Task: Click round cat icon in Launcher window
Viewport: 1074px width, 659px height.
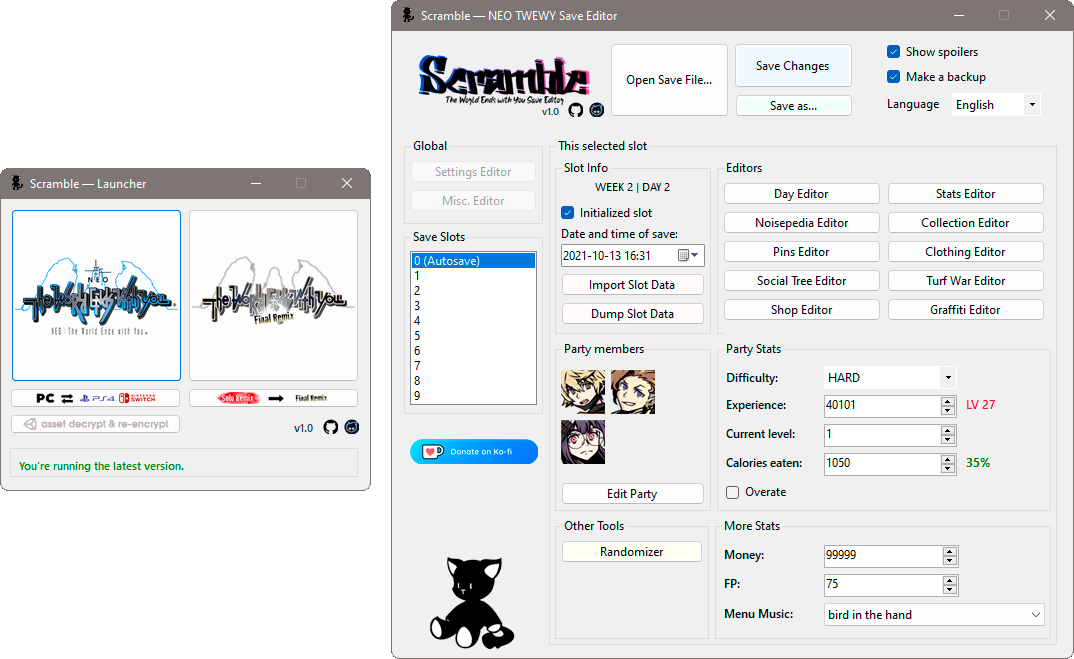Action: pyautogui.click(x=352, y=427)
